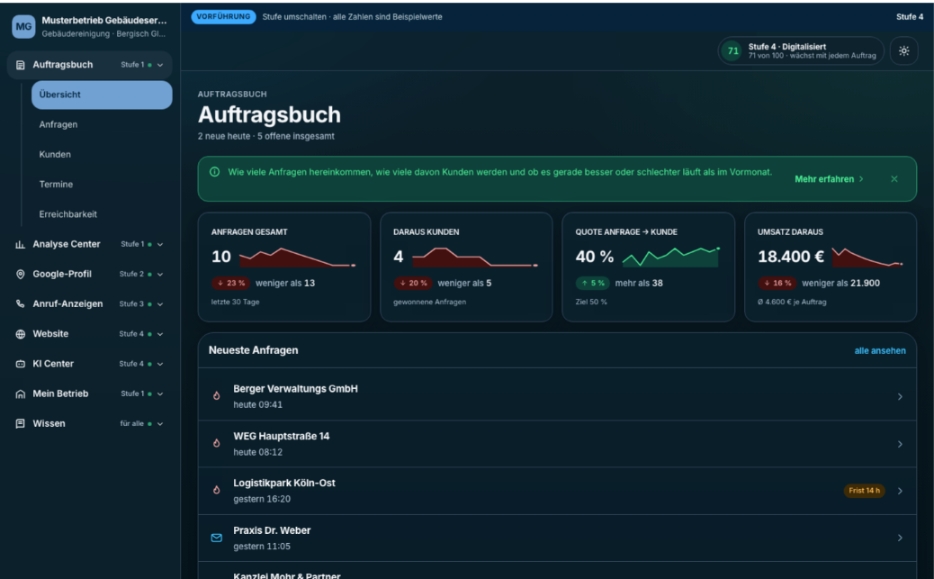This screenshot has width=934, height=579.
Task: Collapse the Auftragsbuch section chevron
Action: [160, 65]
